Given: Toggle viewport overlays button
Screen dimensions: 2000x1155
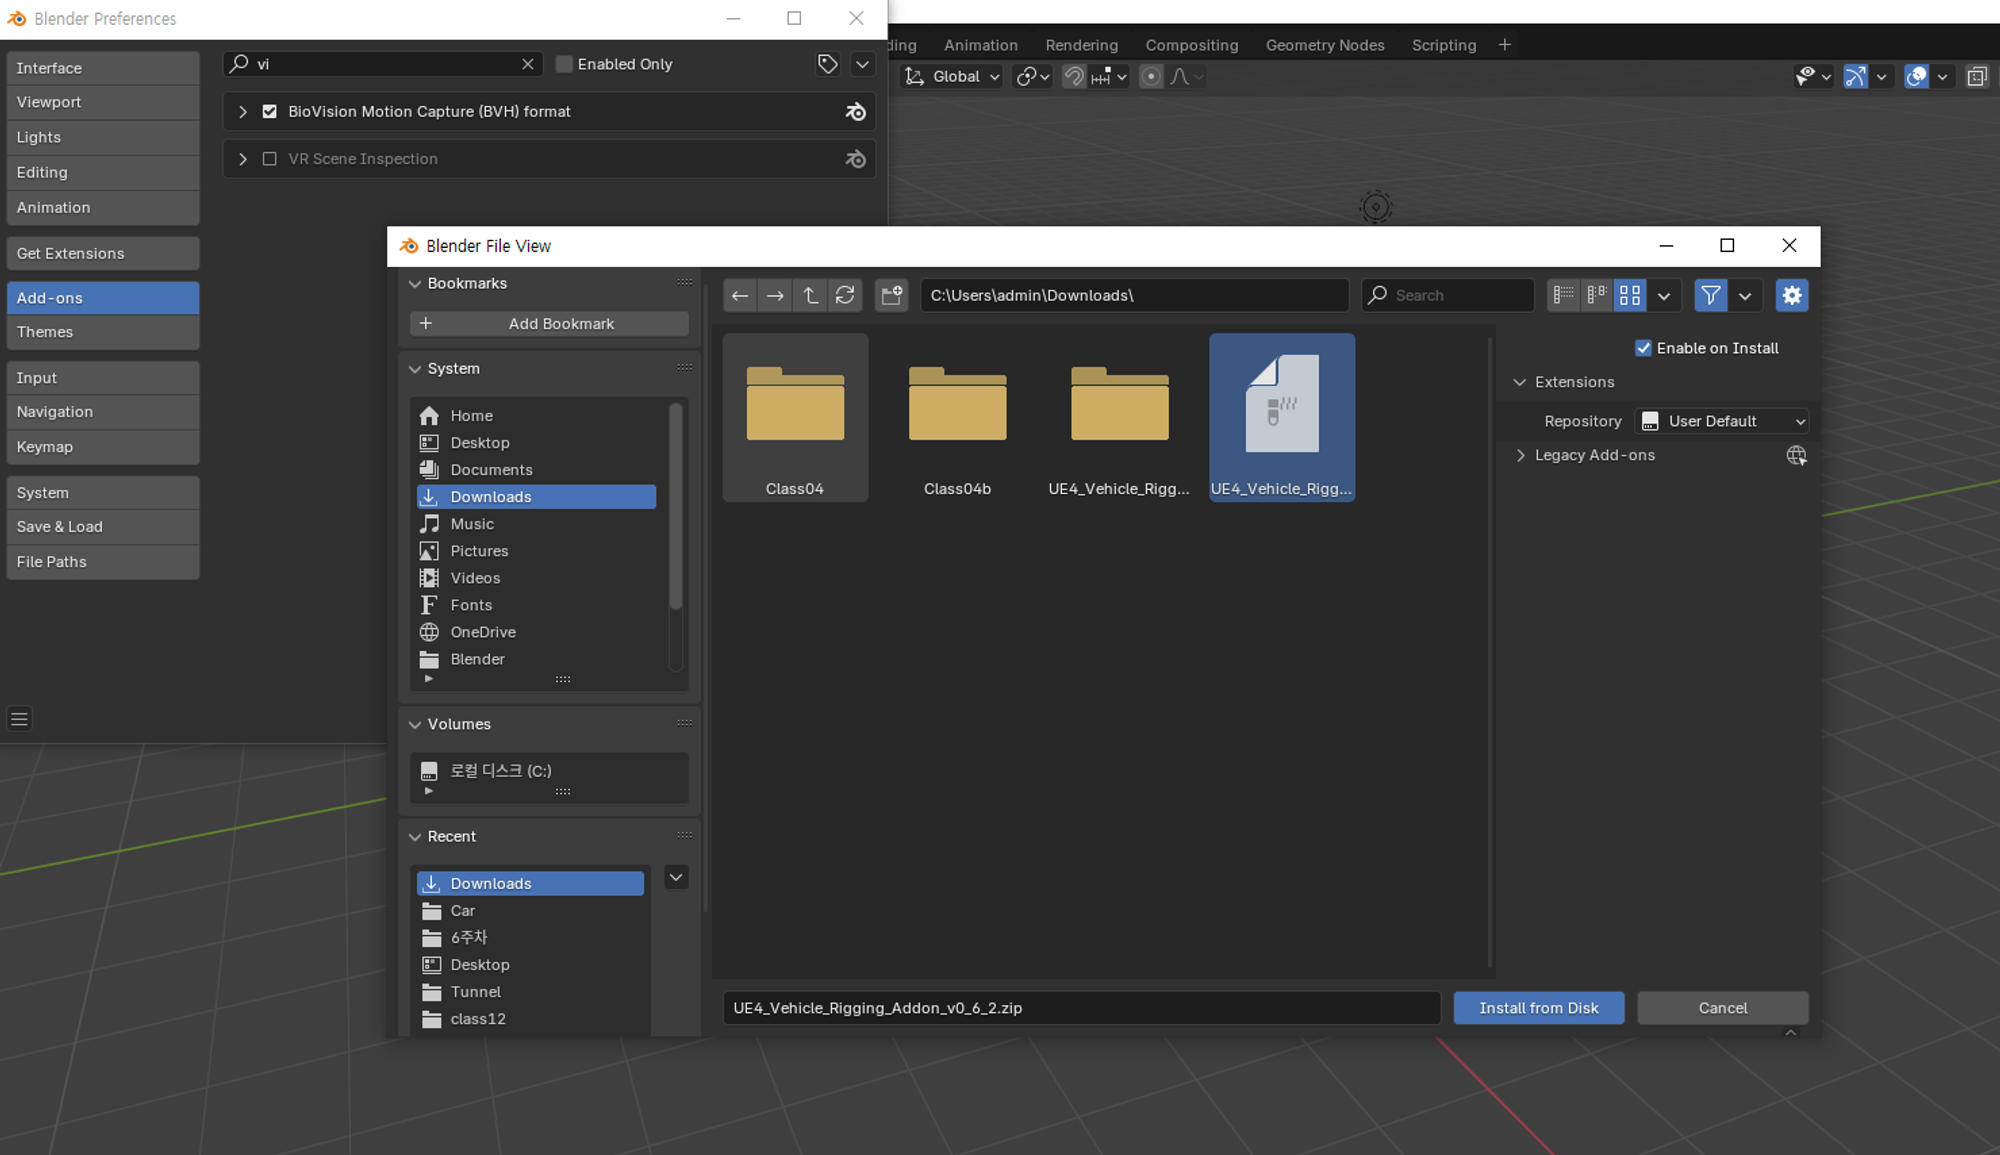Looking at the screenshot, I should [1916, 76].
